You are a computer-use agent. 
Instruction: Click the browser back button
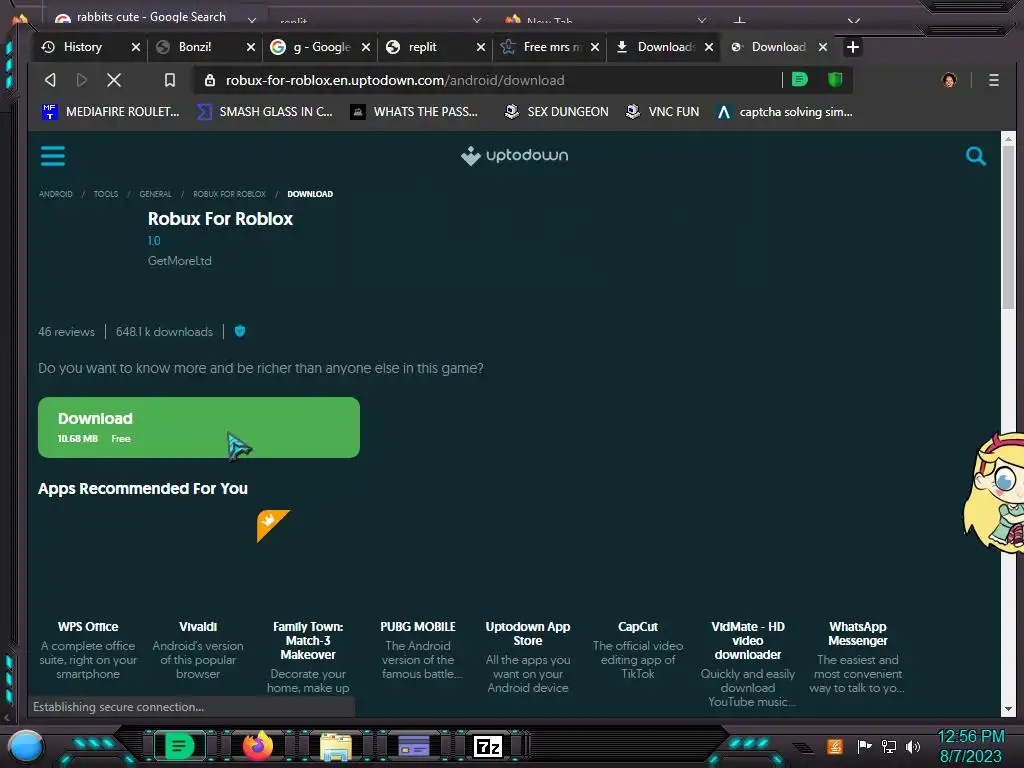click(50, 80)
